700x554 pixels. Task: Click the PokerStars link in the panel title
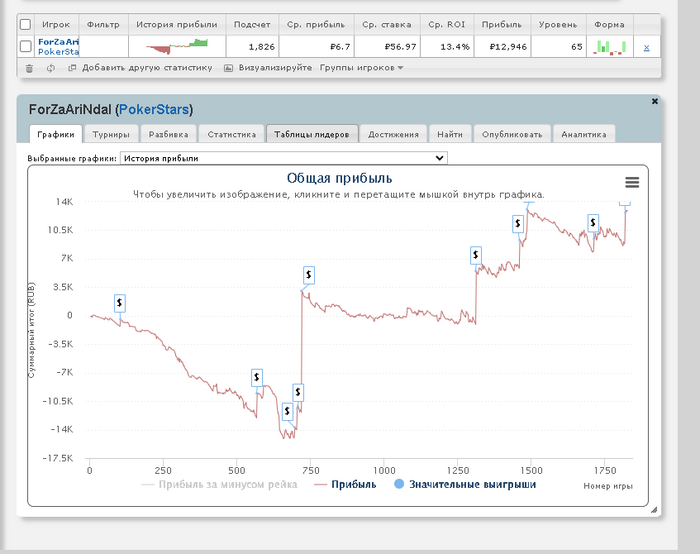(x=154, y=110)
